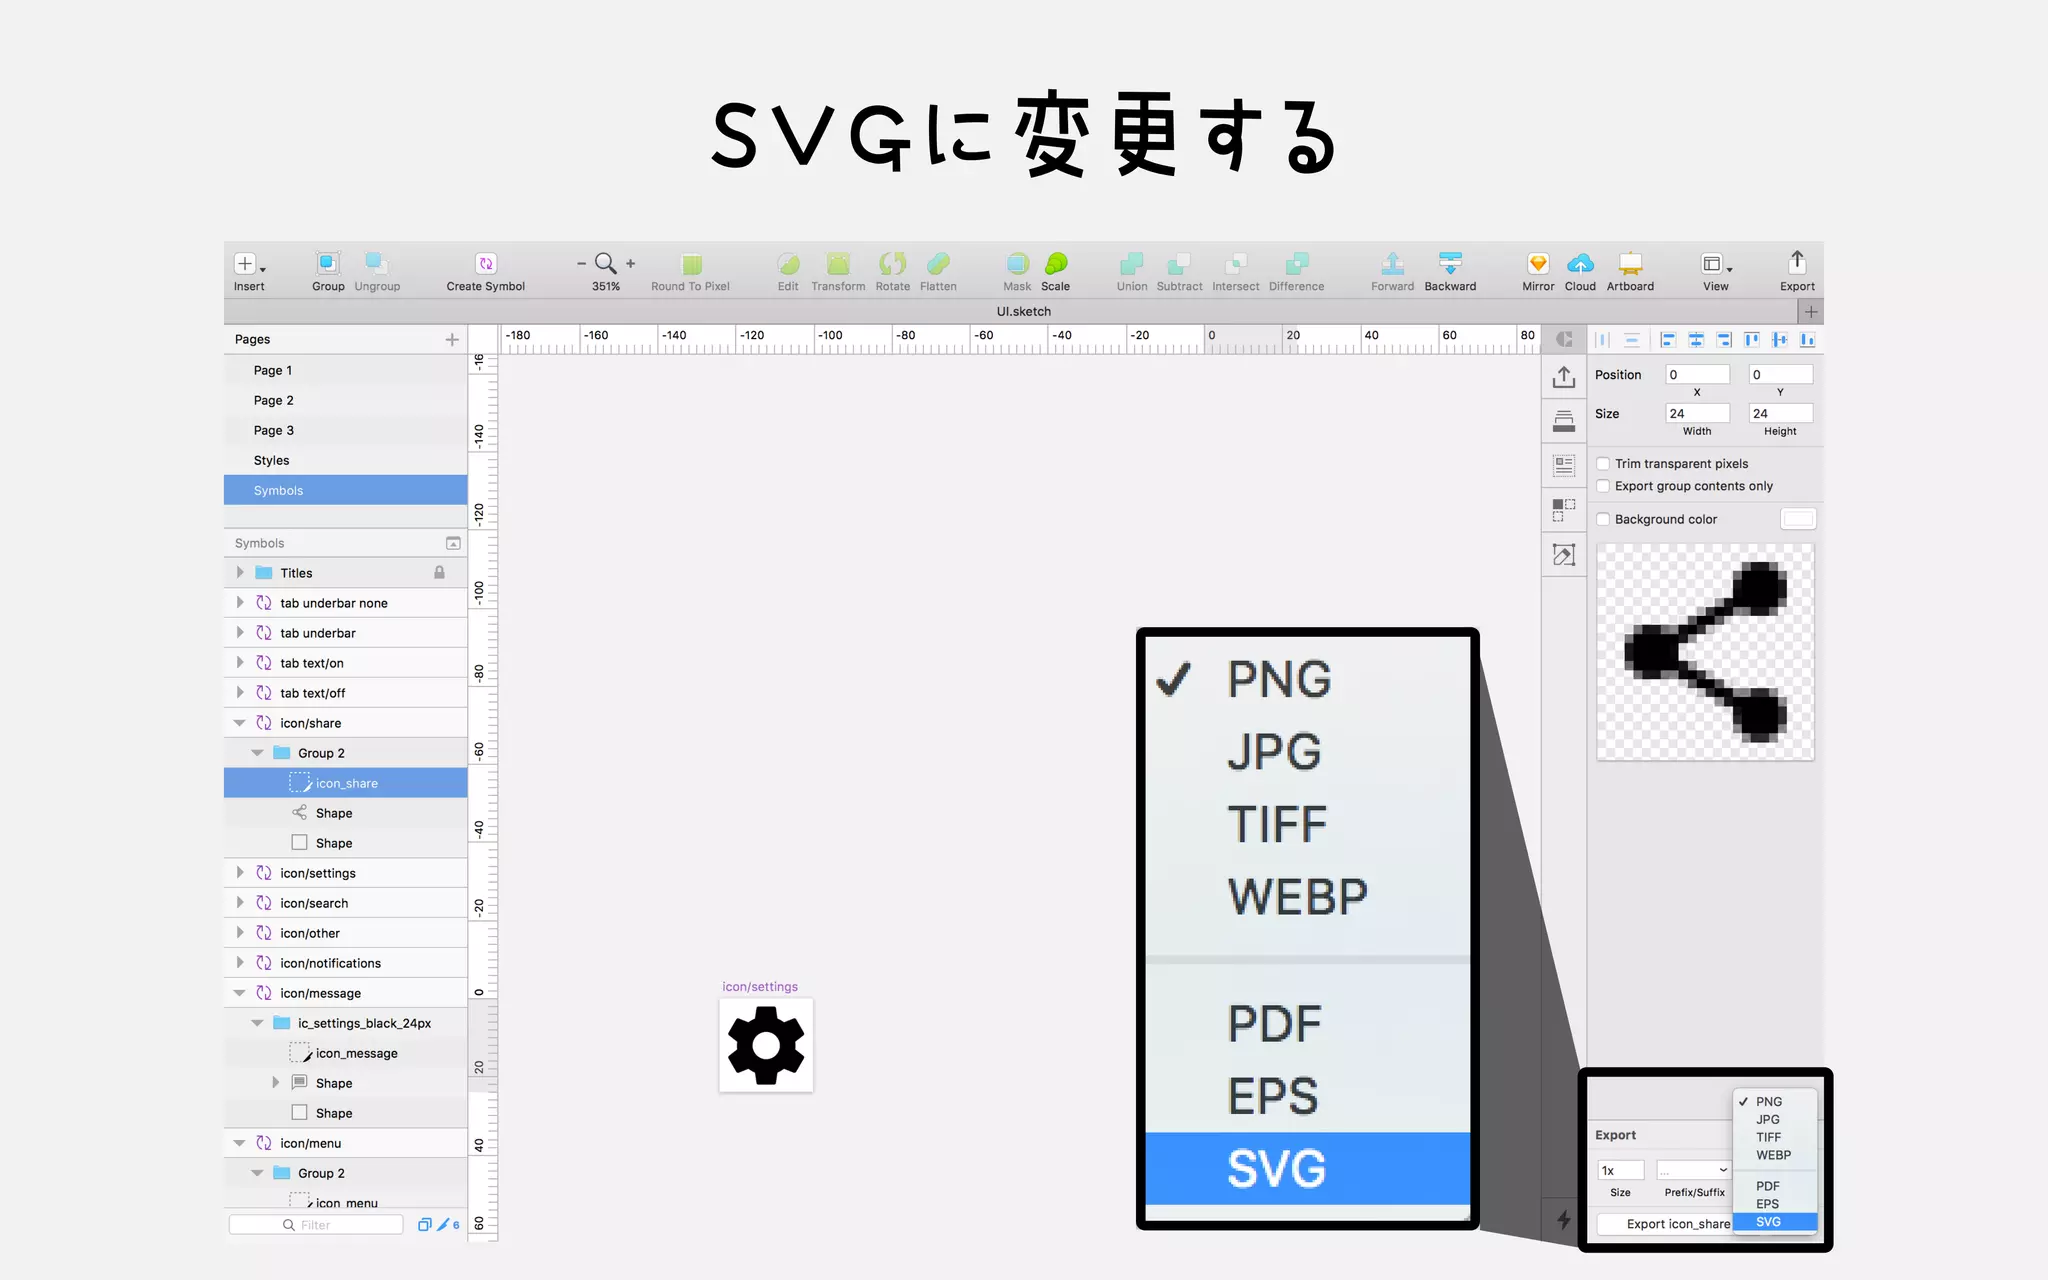The image size is (2048, 1280).
Task: Click the Filter layers search field
Action: [x=316, y=1225]
